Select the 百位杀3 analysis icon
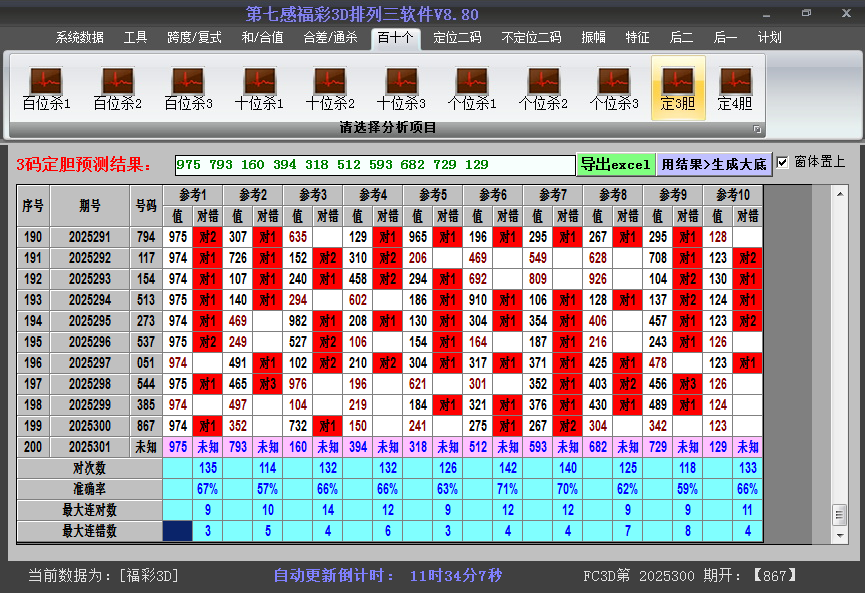 pyautogui.click(x=188, y=88)
